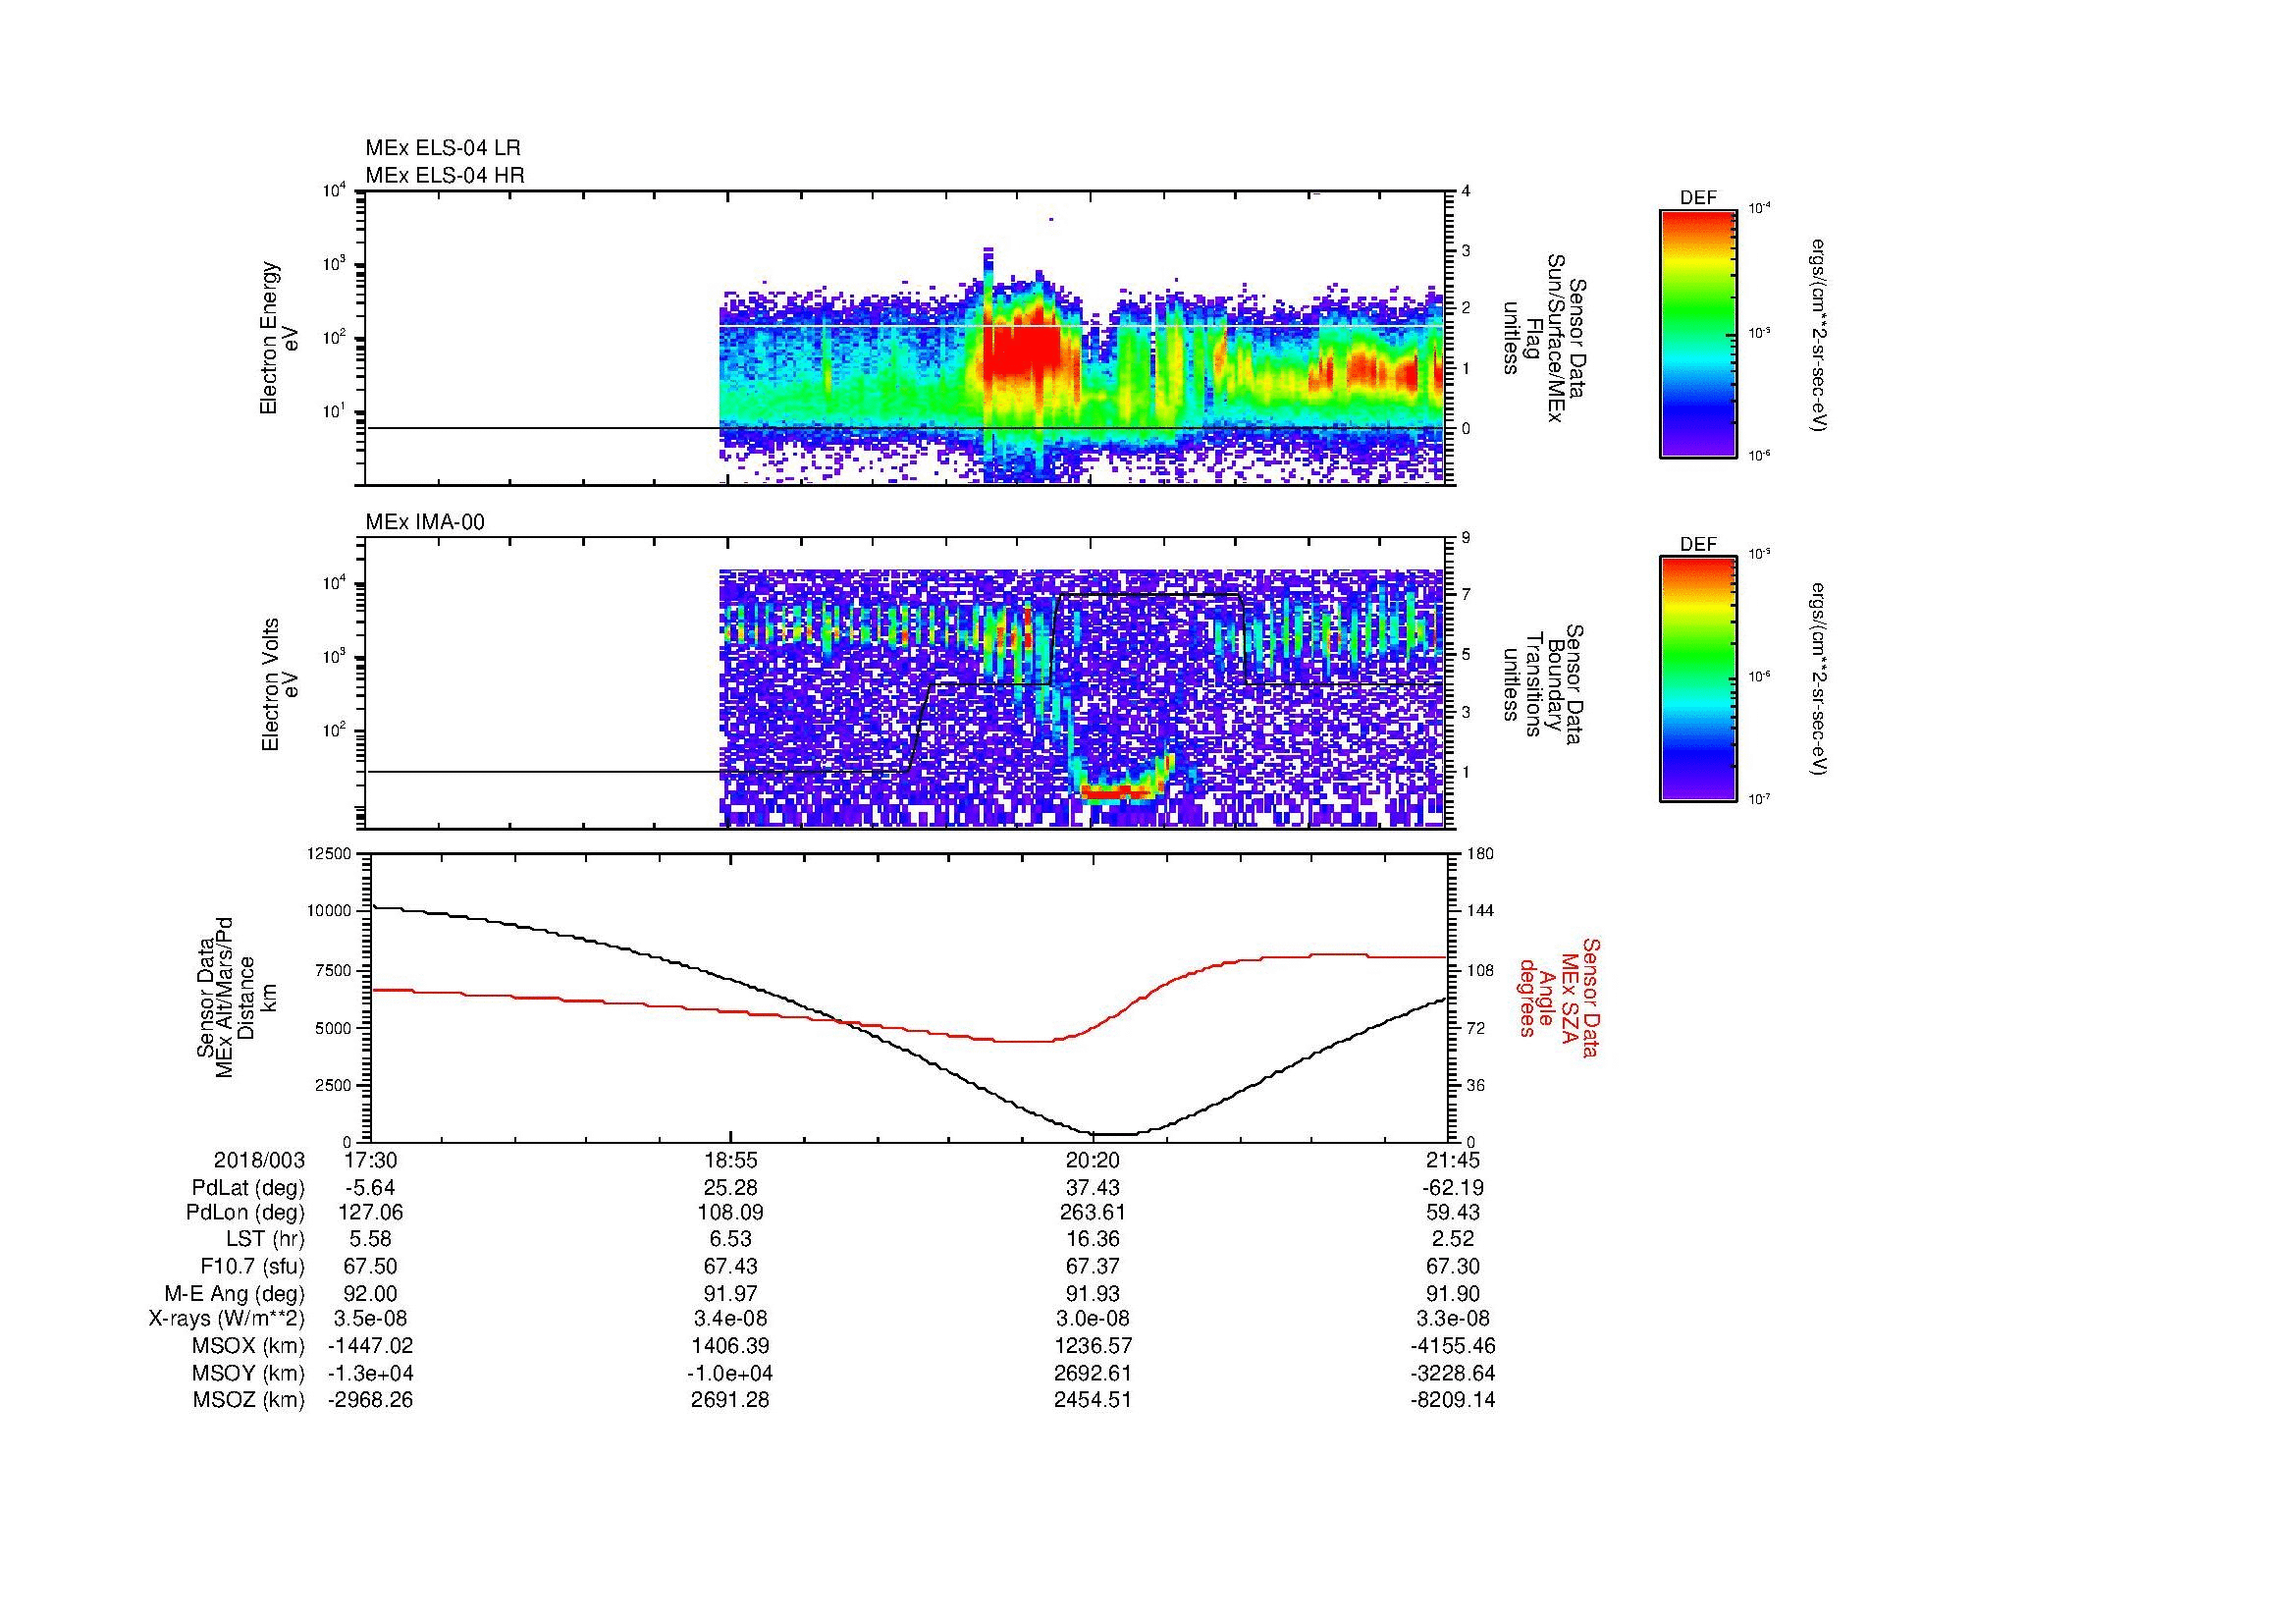This screenshot has height=1623, width=2296.
Task: Click the 'MEx IMA-00' panel title
Action: (425, 522)
